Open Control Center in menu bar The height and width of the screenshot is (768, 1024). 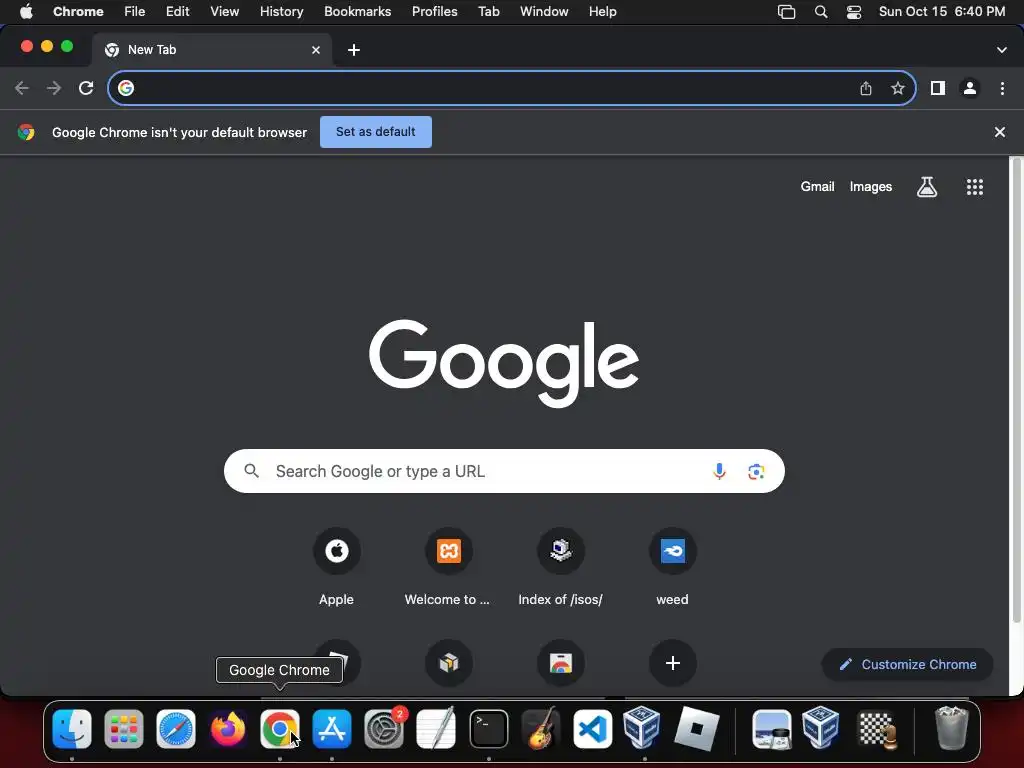854,12
